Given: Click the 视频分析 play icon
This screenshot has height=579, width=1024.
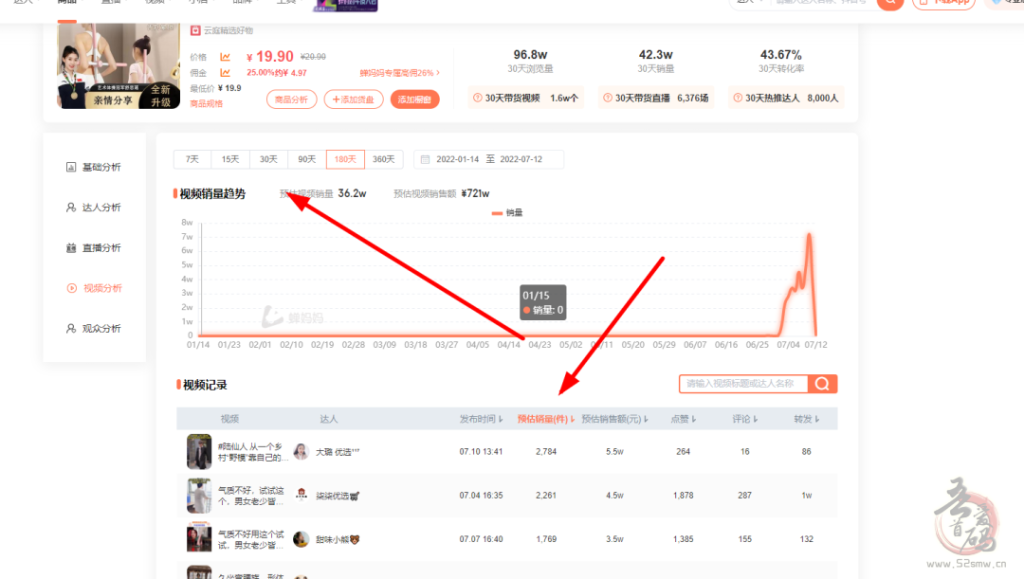Looking at the screenshot, I should (72, 288).
